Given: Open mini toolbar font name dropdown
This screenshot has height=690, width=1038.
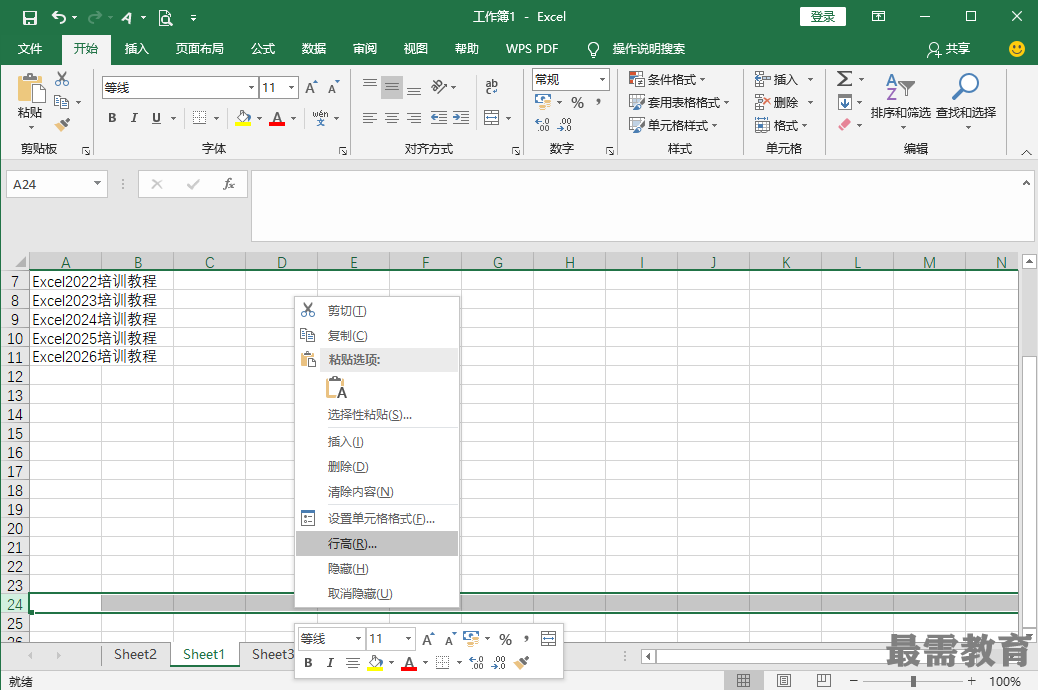Looking at the screenshot, I should point(358,639).
